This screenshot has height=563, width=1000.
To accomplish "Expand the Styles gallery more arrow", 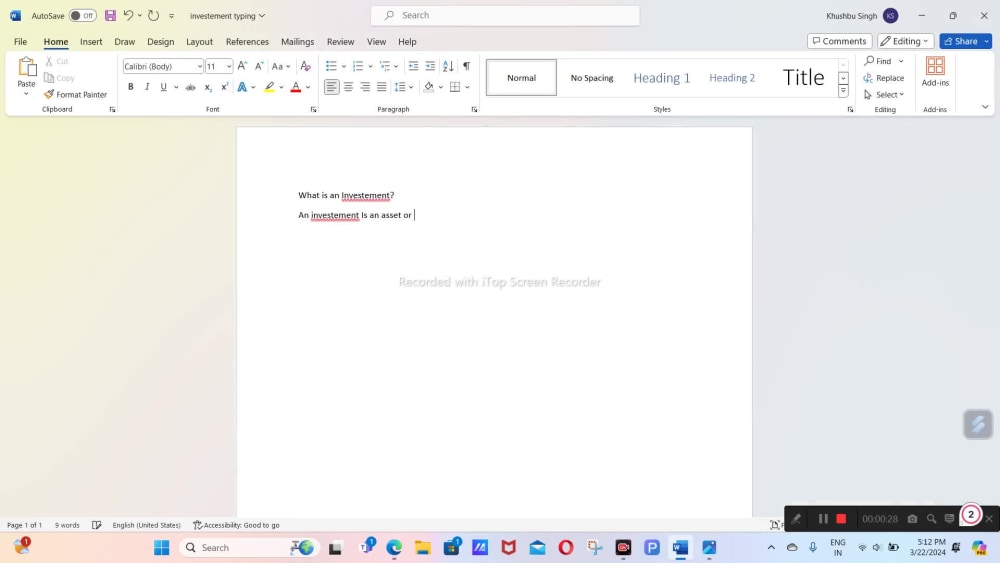I will click(x=843, y=91).
